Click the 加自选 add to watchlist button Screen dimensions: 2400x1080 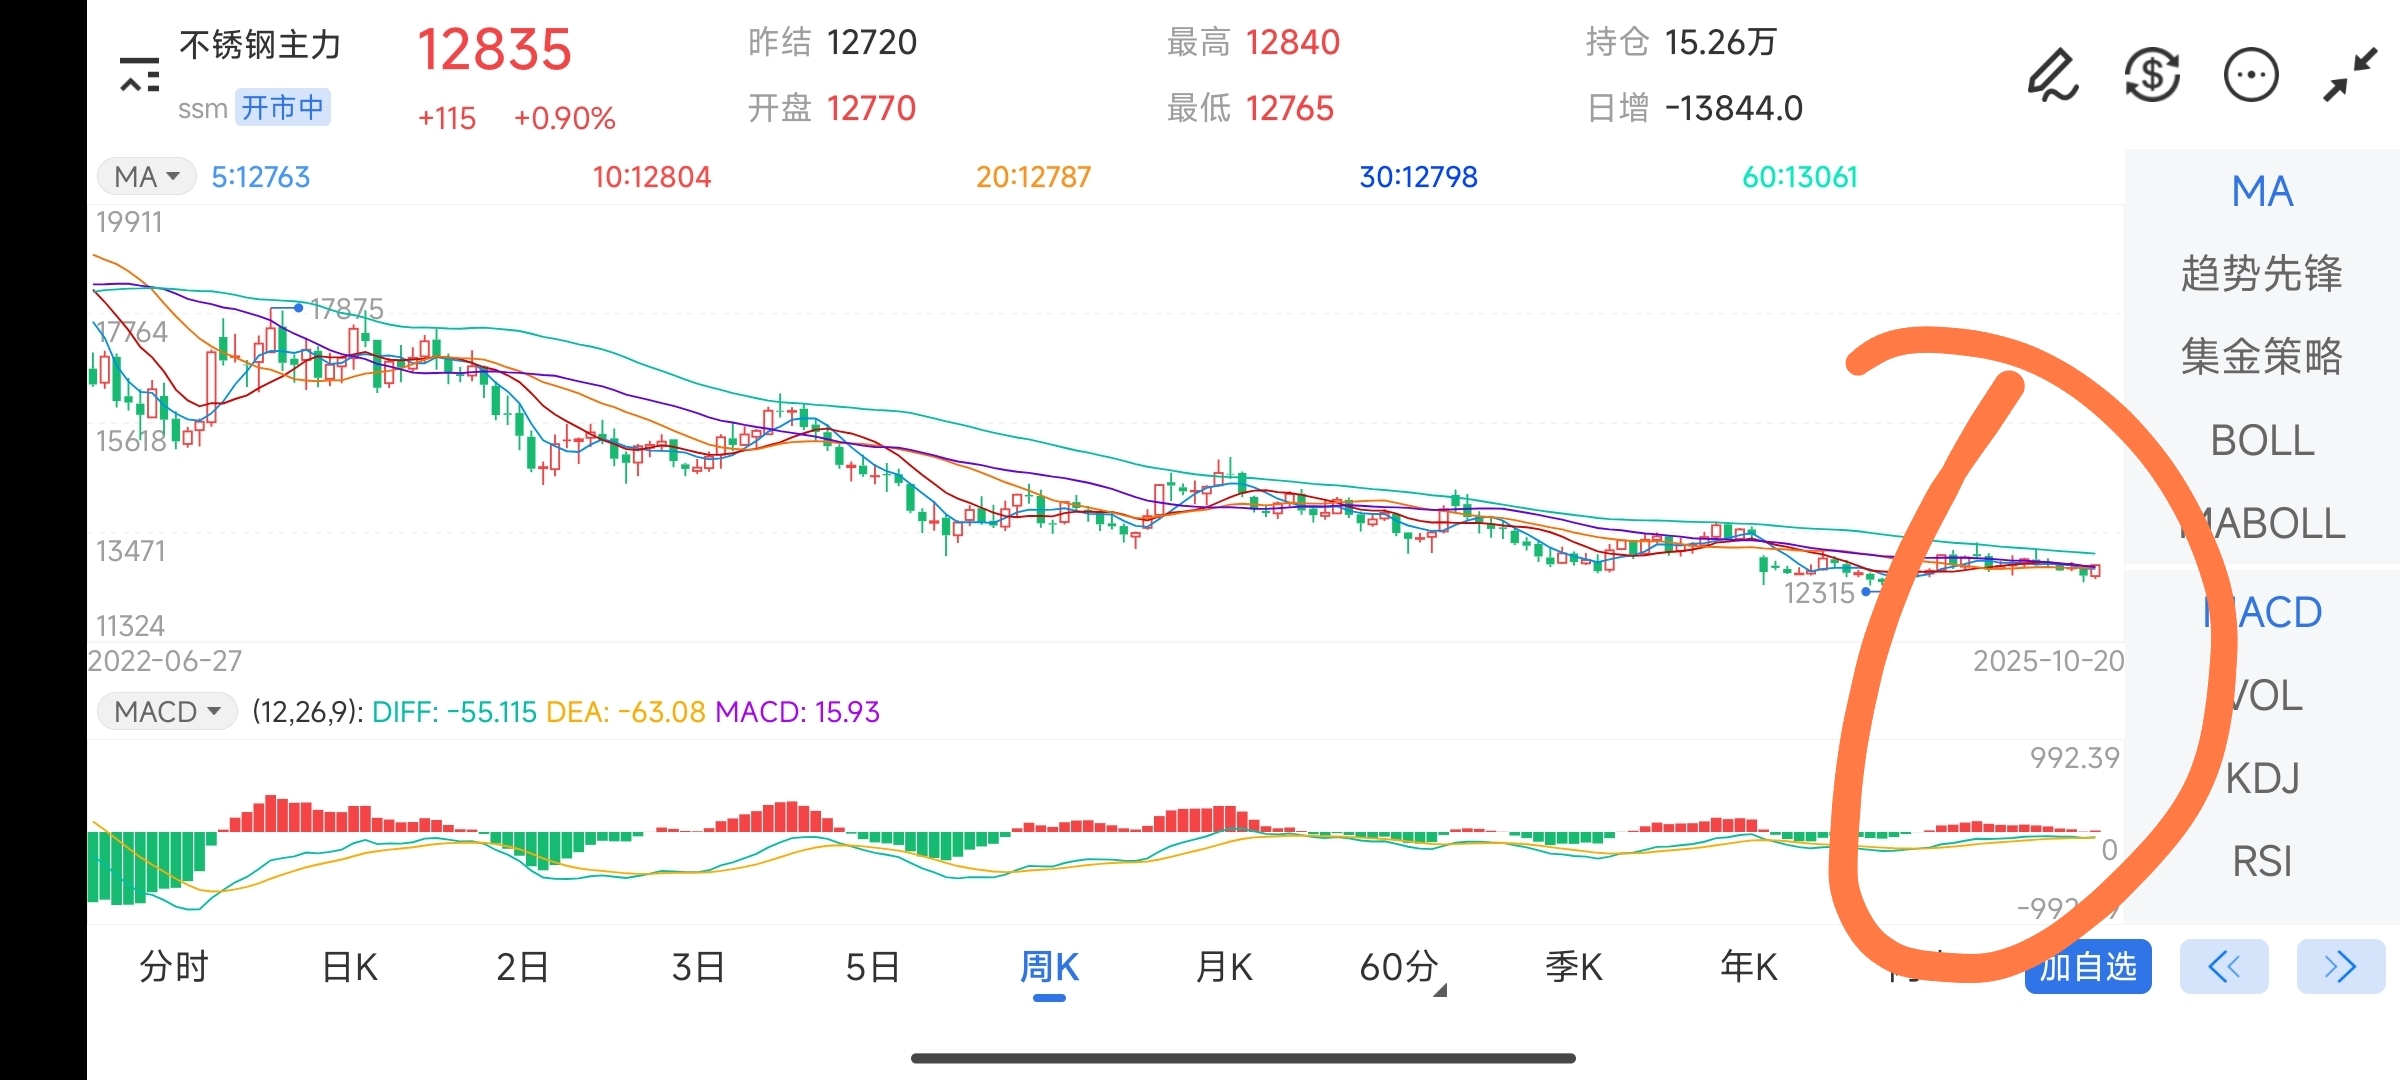(2088, 966)
